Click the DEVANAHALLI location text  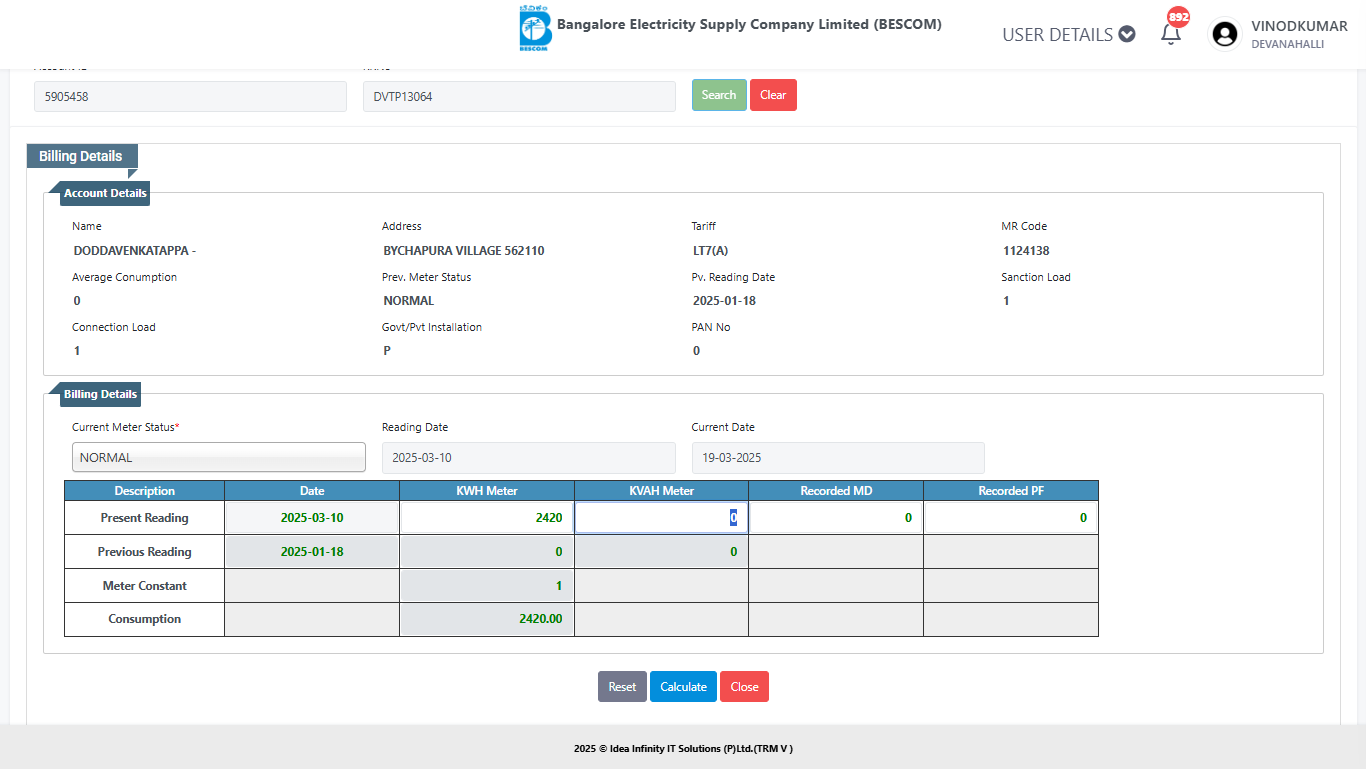[x=1288, y=45]
